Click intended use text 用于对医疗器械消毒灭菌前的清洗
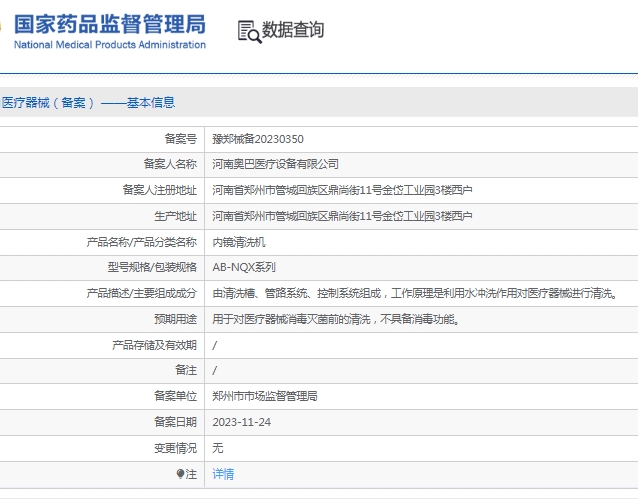638x501 pixels. tap(291, 319)
